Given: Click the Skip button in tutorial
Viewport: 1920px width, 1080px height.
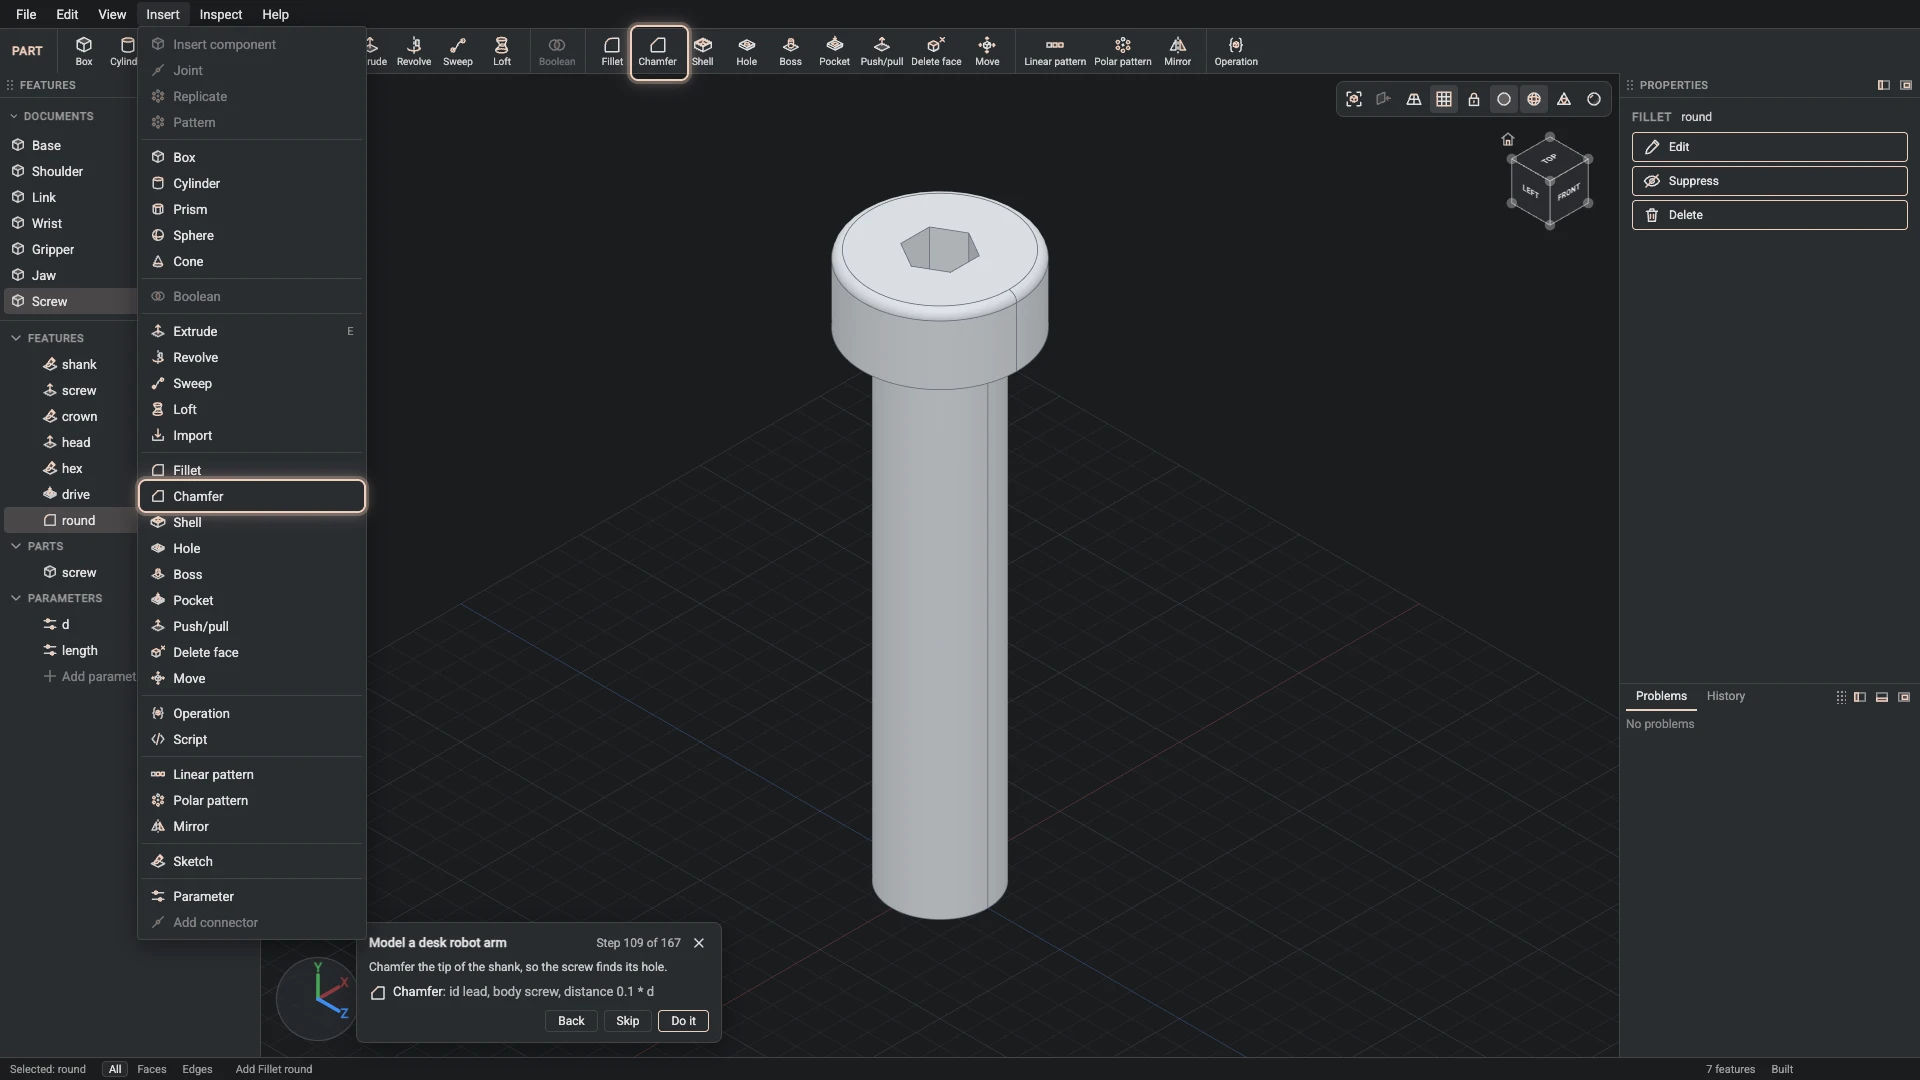Looking at the screenshot, I should point(628,1021).
